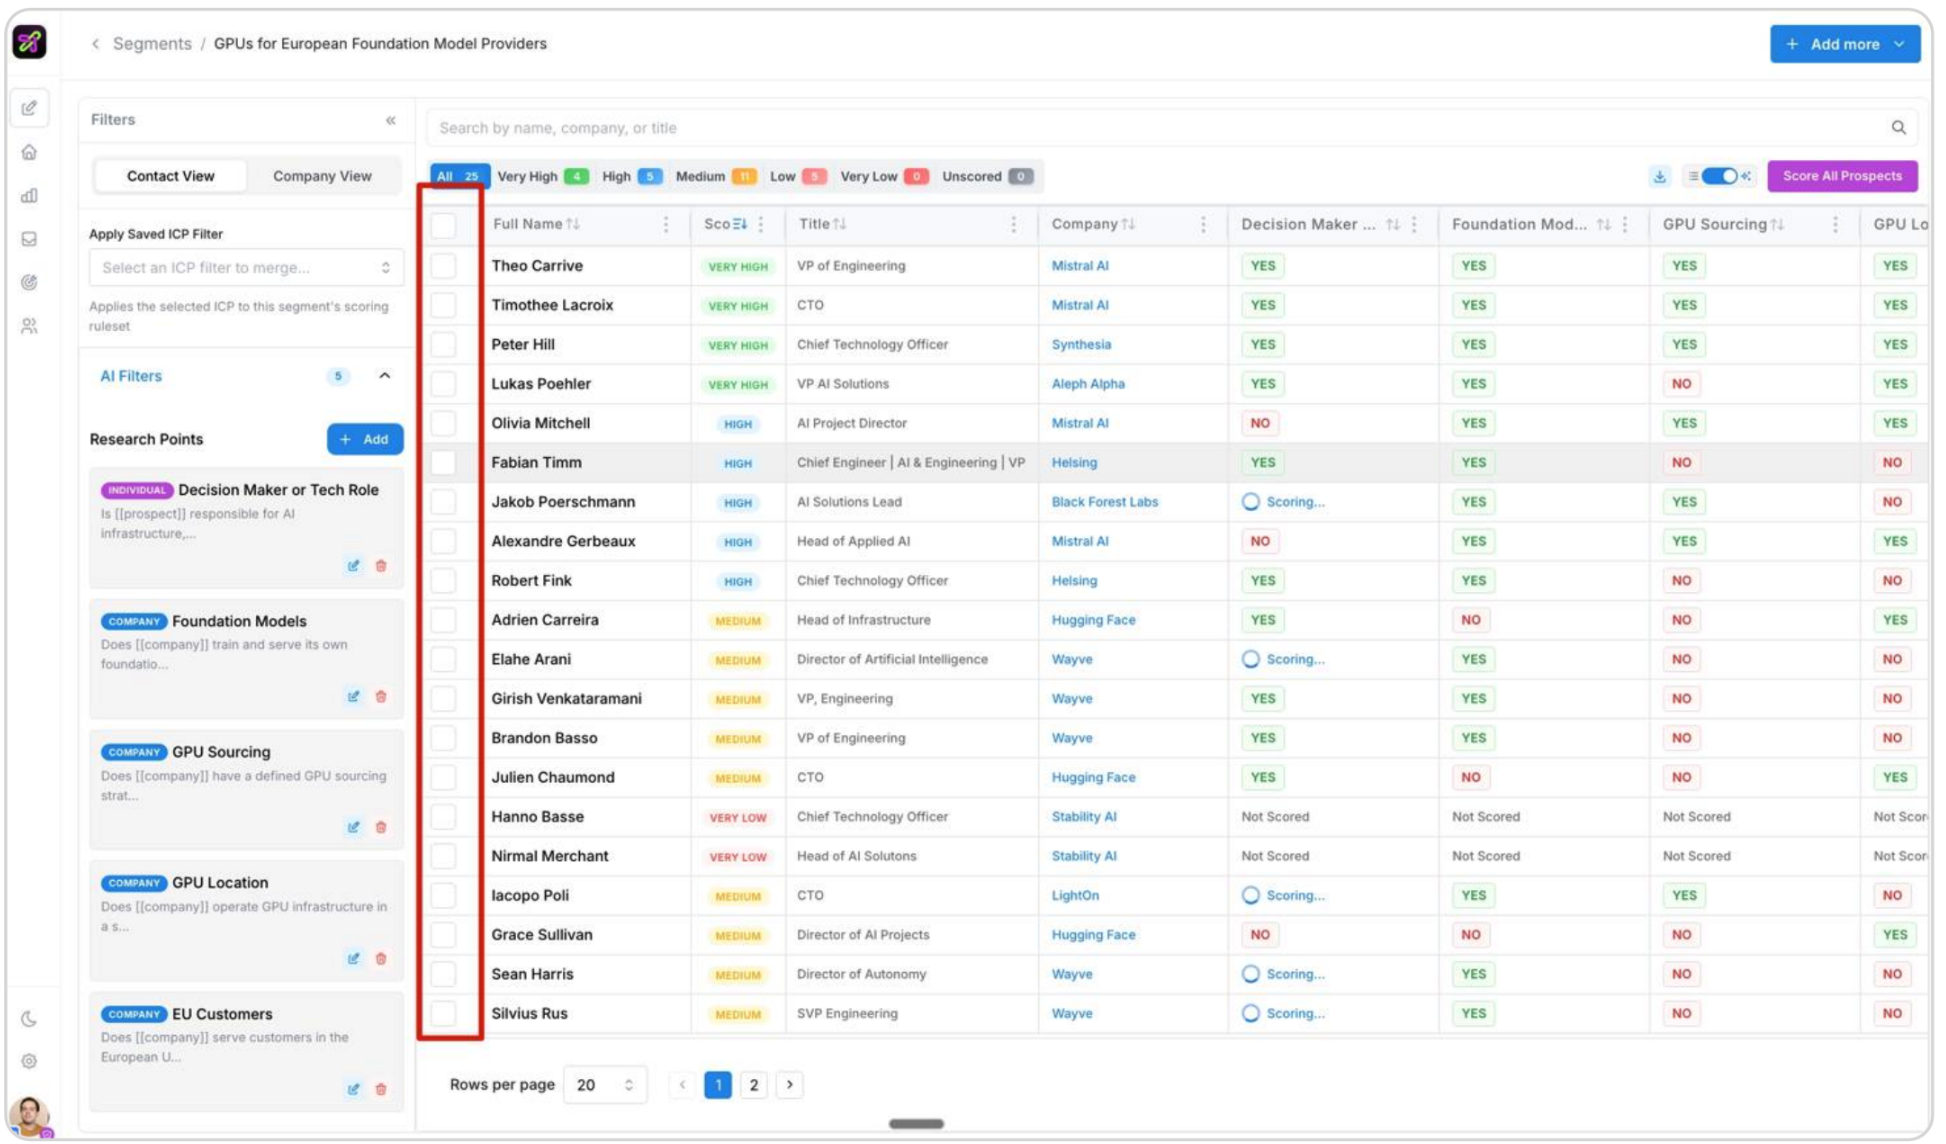Delete the GPU Sourcing research point
This screenshot has width=1946, height=1144.
381,828
